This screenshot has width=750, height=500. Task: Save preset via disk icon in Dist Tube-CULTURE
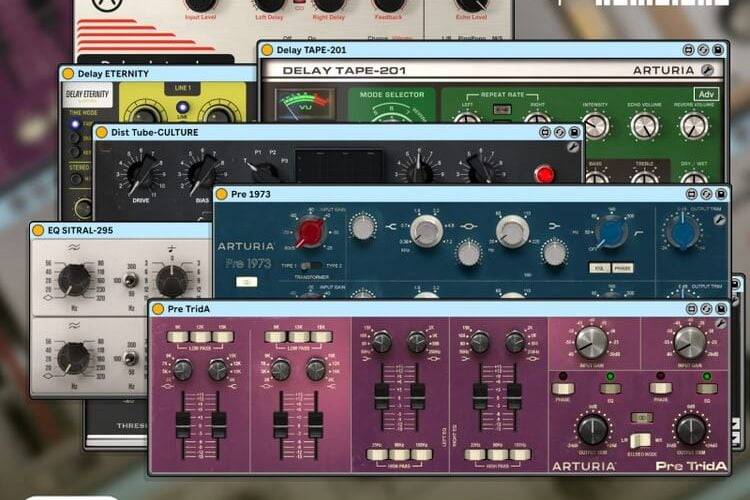[574, 132]
